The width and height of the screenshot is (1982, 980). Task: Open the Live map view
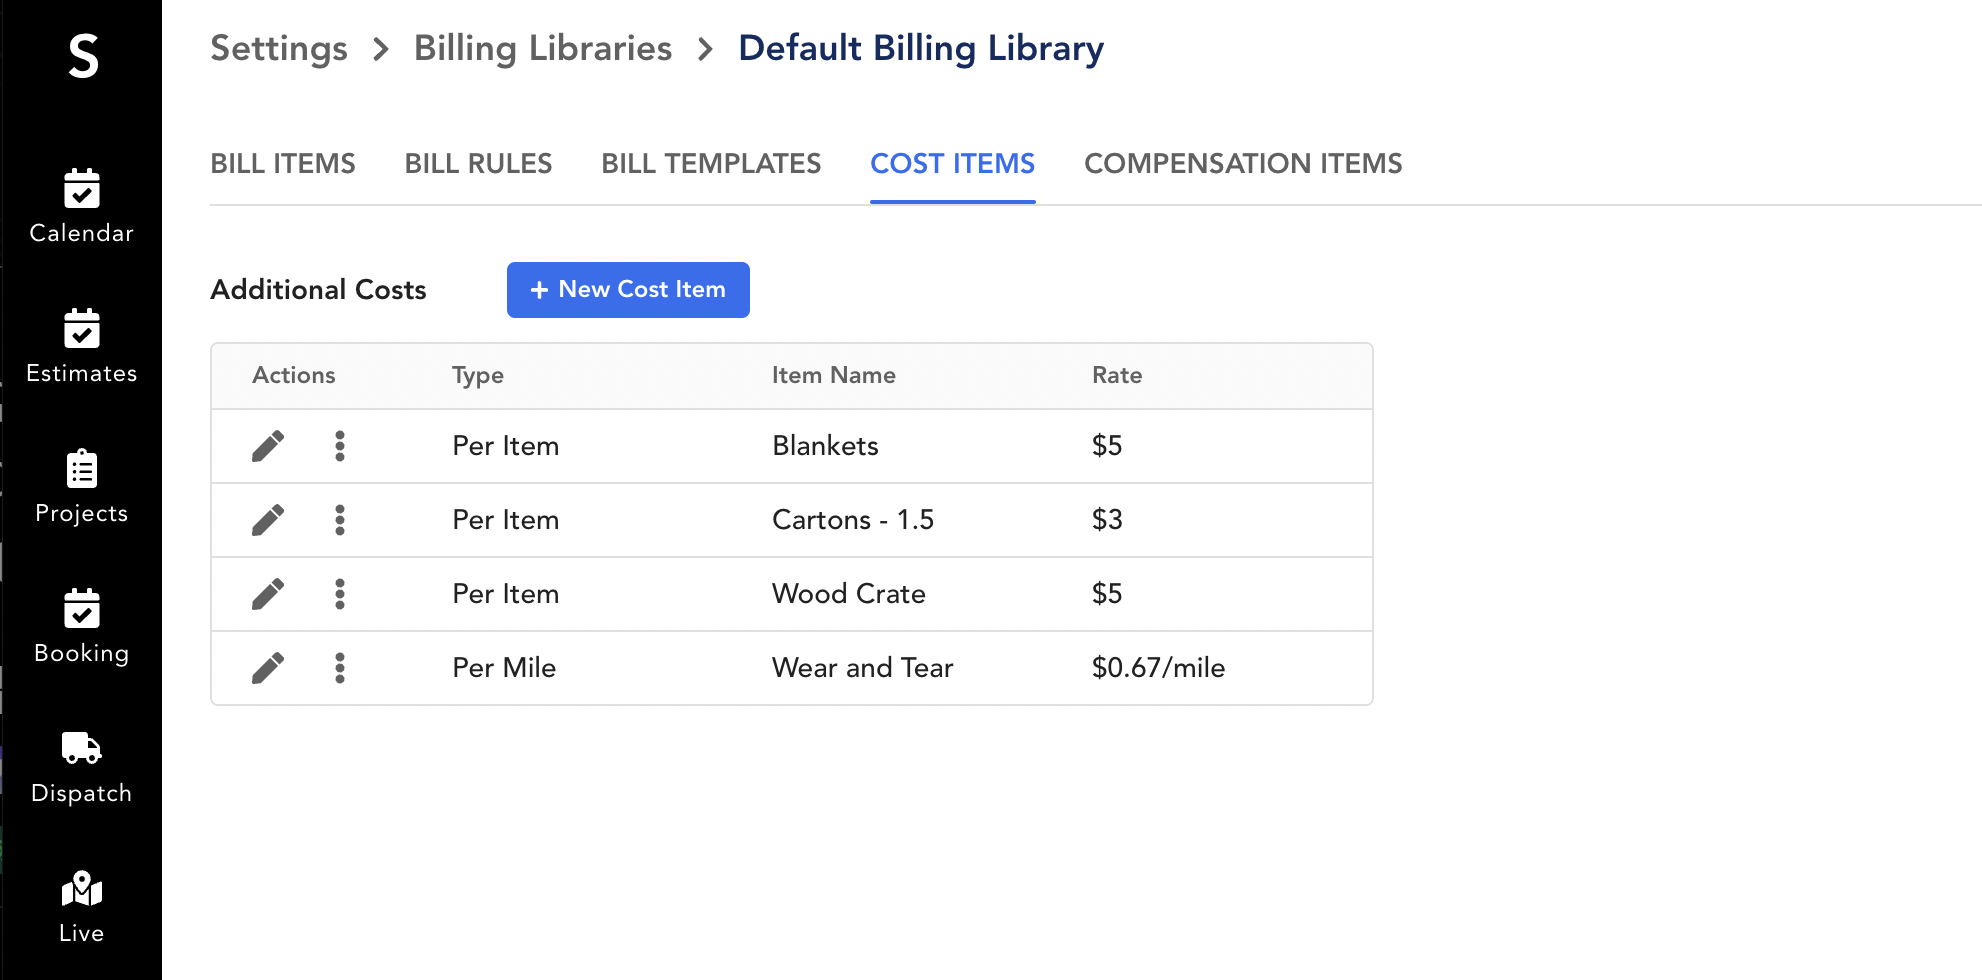point(81,890)
